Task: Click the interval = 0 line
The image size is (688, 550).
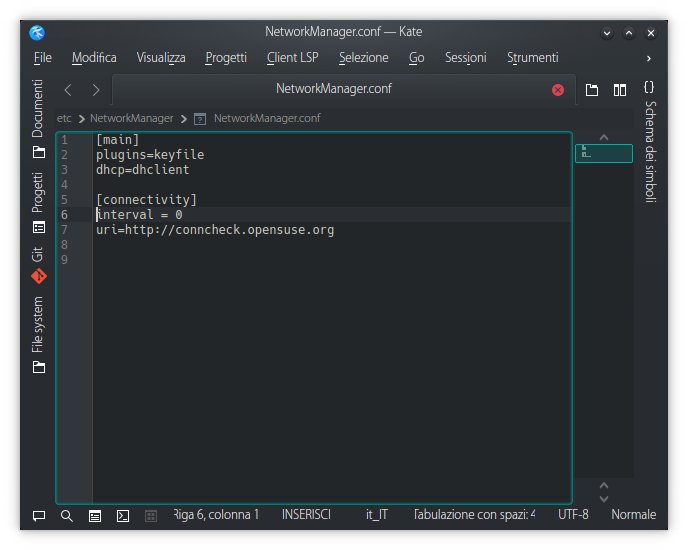Action: point(139,215)
